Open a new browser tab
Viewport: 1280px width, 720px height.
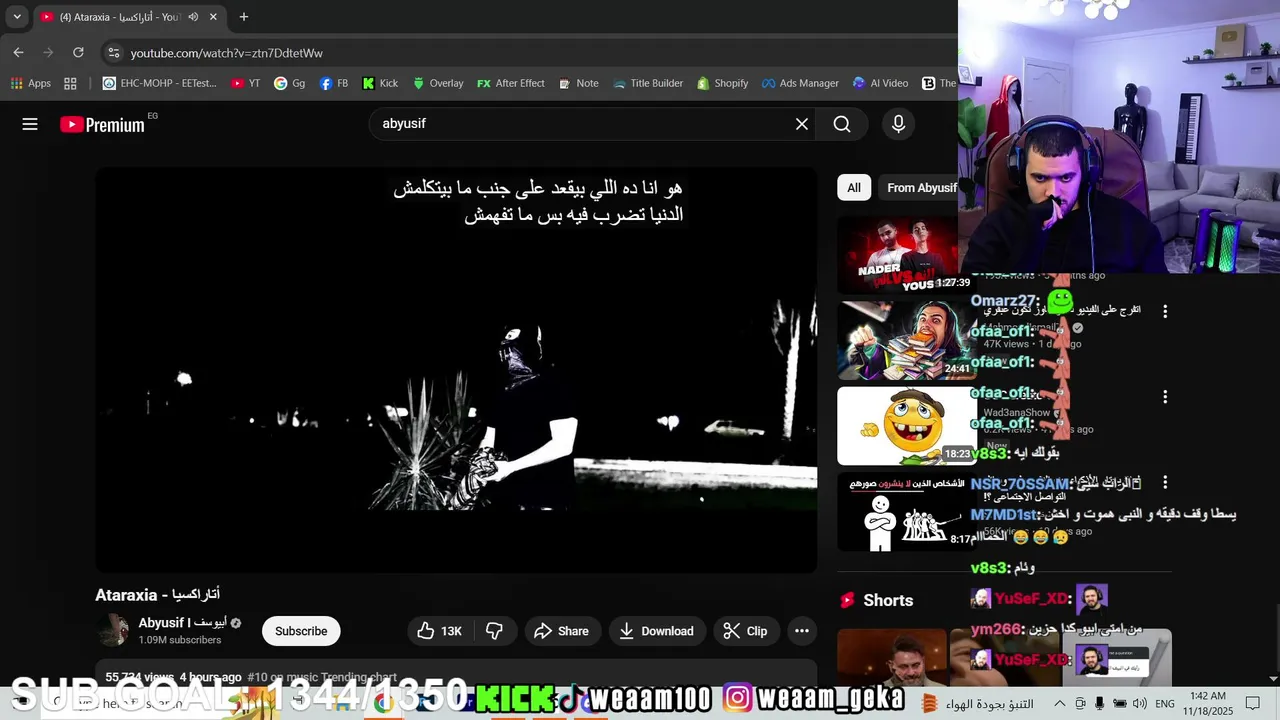243,17
